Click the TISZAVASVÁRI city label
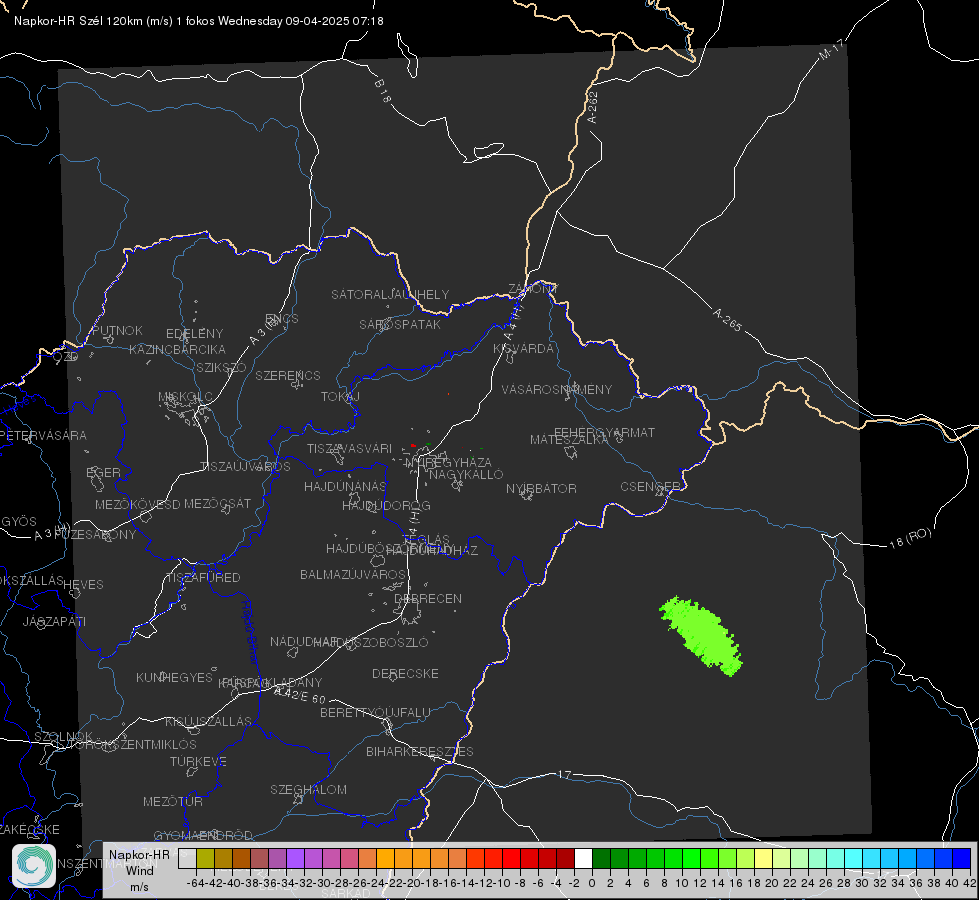 [x=350, y=448]
